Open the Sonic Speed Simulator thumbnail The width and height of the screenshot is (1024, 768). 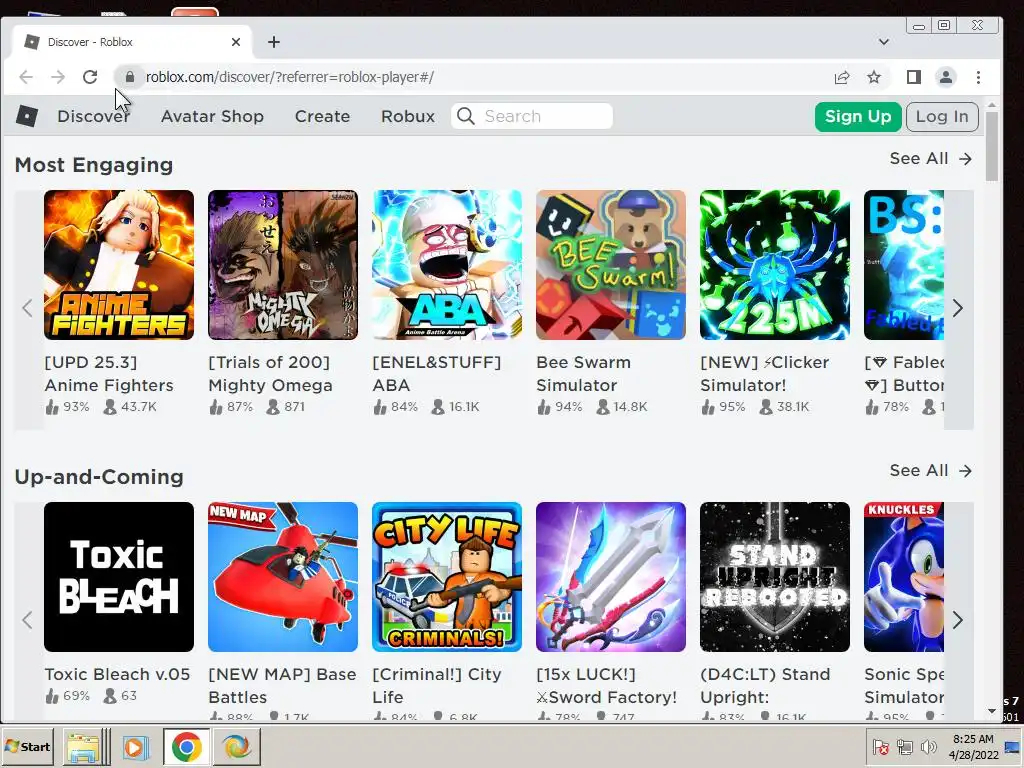pos(904,577)
